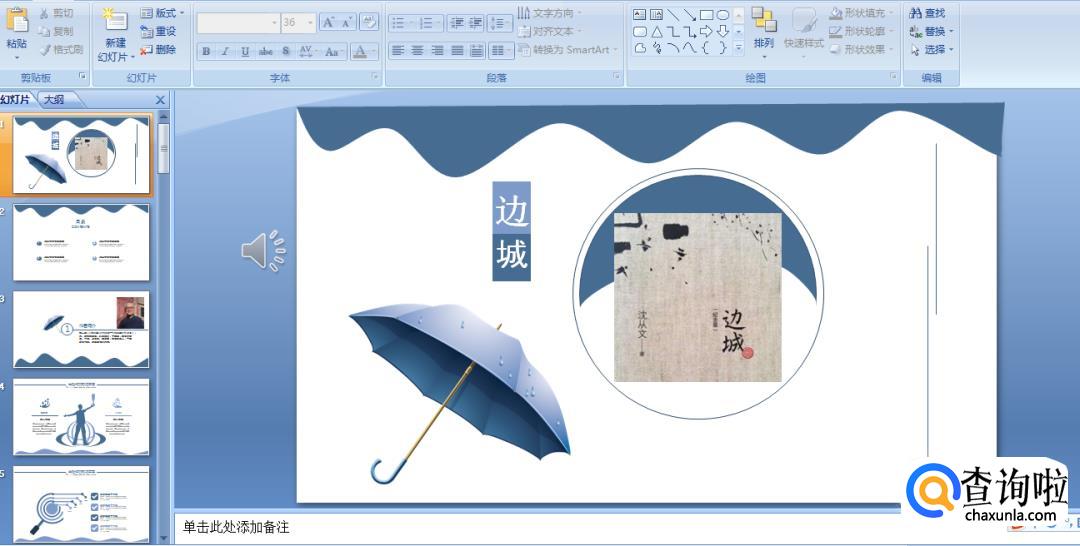Viewport: 1080px width, 546px height.
Task: Align text right
Action: [x=437, y=50]
